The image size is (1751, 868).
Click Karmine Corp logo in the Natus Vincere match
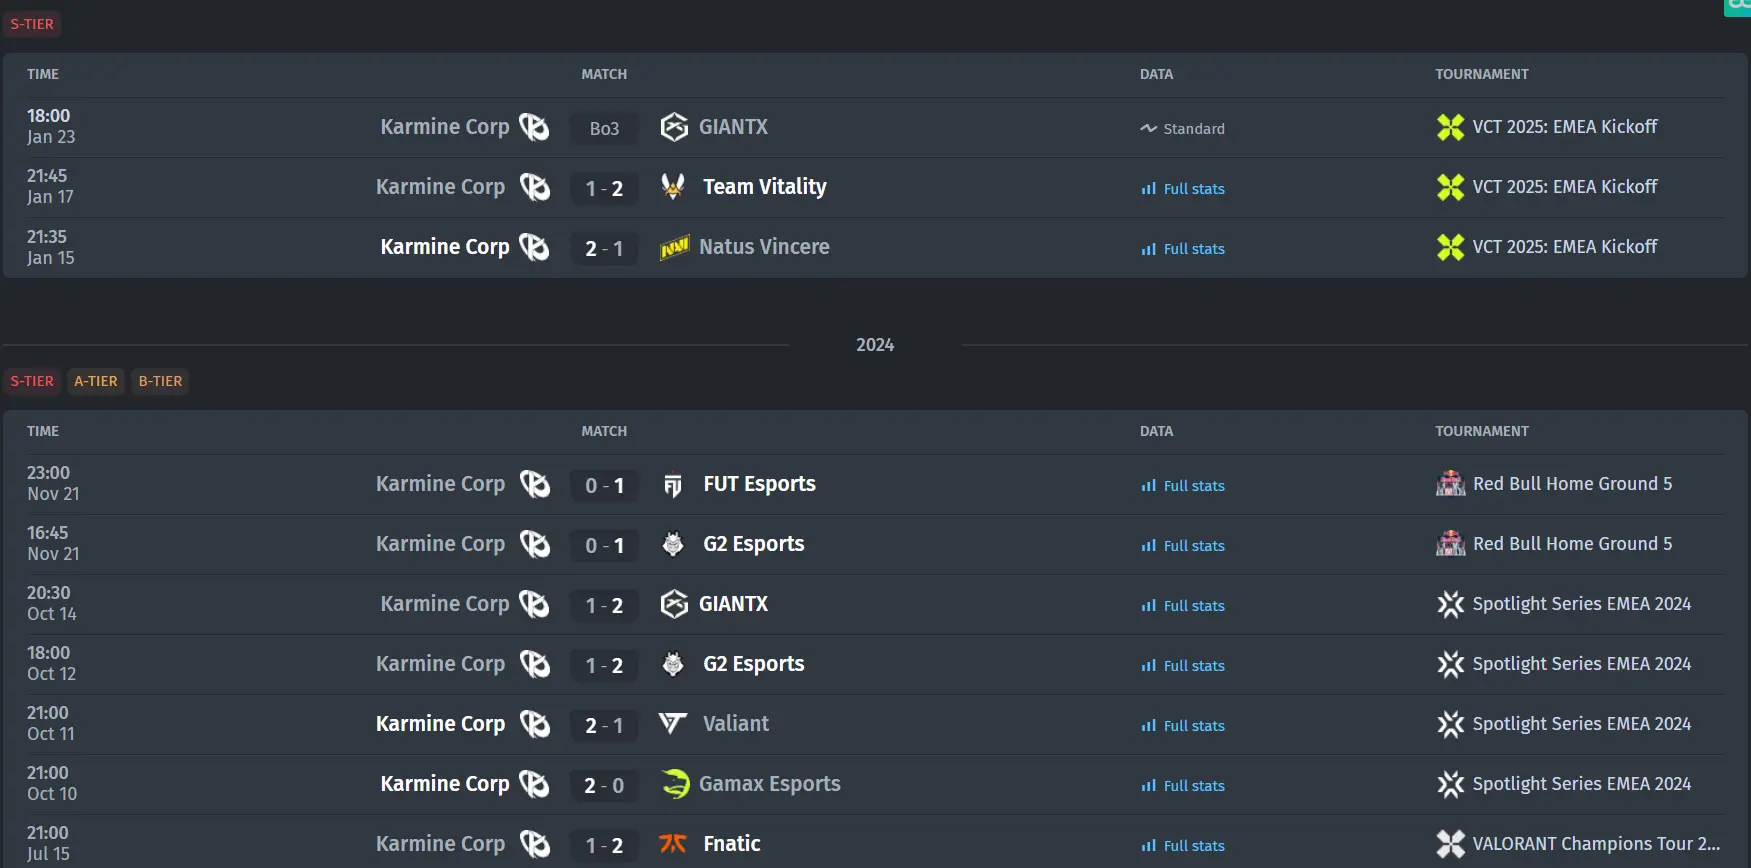(534, 247)
